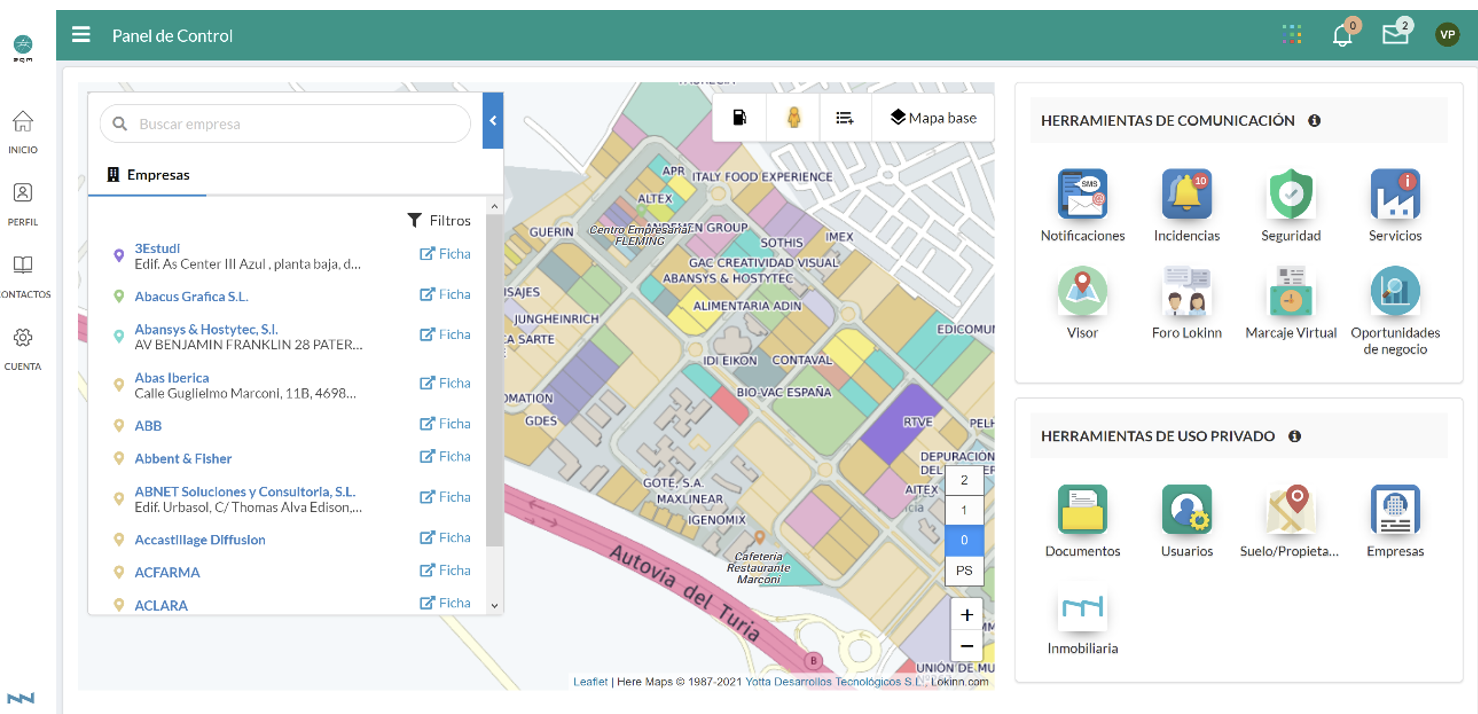
Task: Toggle the hamburger navigation menu
Action: (81, 35)
